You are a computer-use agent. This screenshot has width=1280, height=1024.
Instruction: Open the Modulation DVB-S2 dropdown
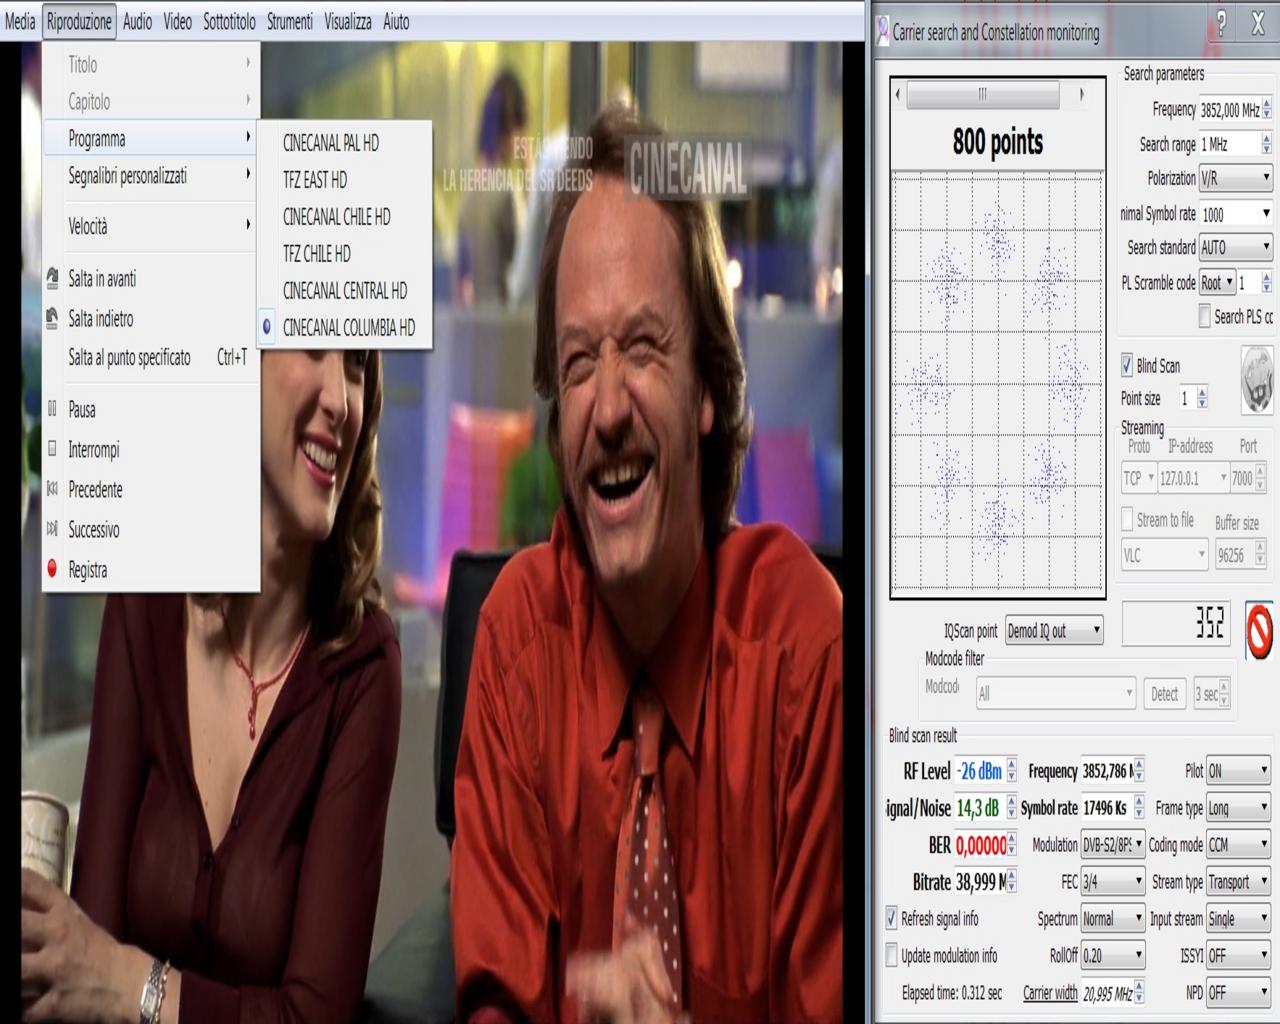pos(1112,845)
